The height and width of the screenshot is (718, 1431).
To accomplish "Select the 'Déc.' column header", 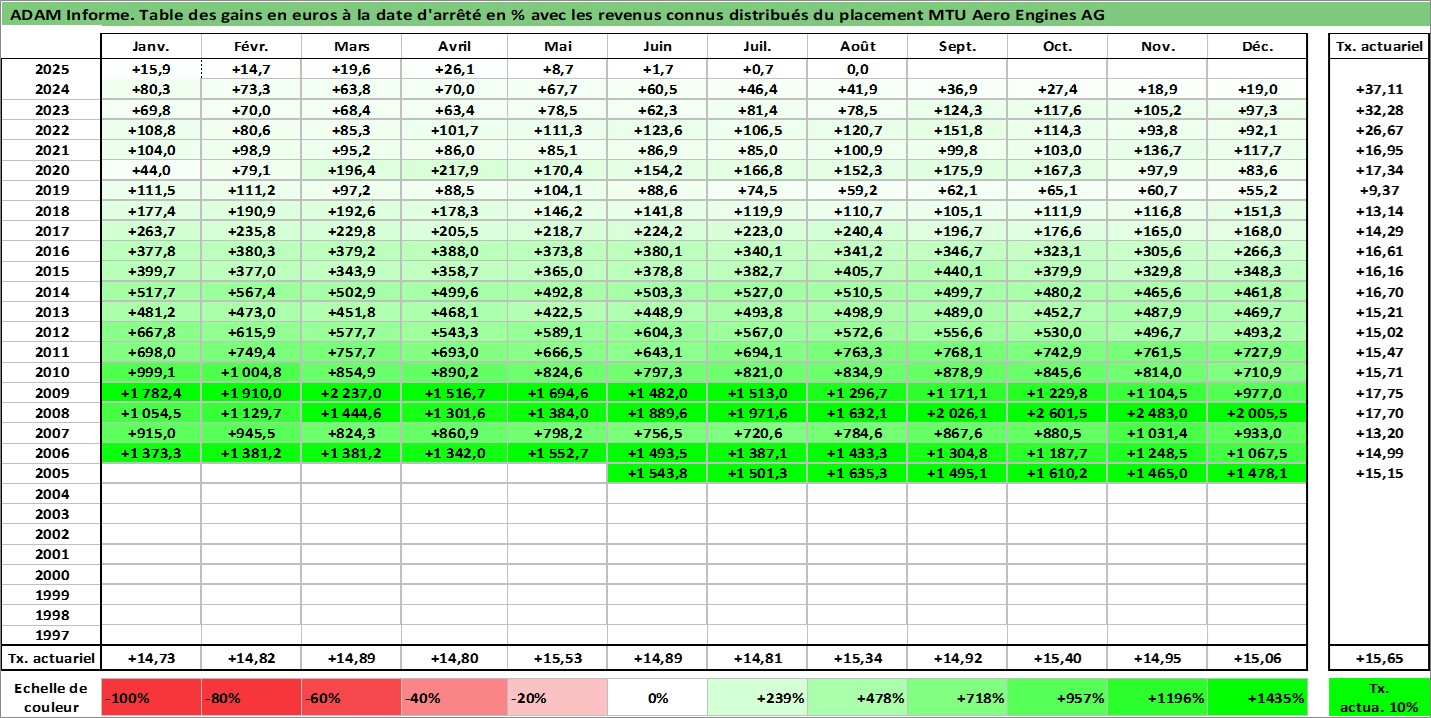I will click(x=1257, y=47).
